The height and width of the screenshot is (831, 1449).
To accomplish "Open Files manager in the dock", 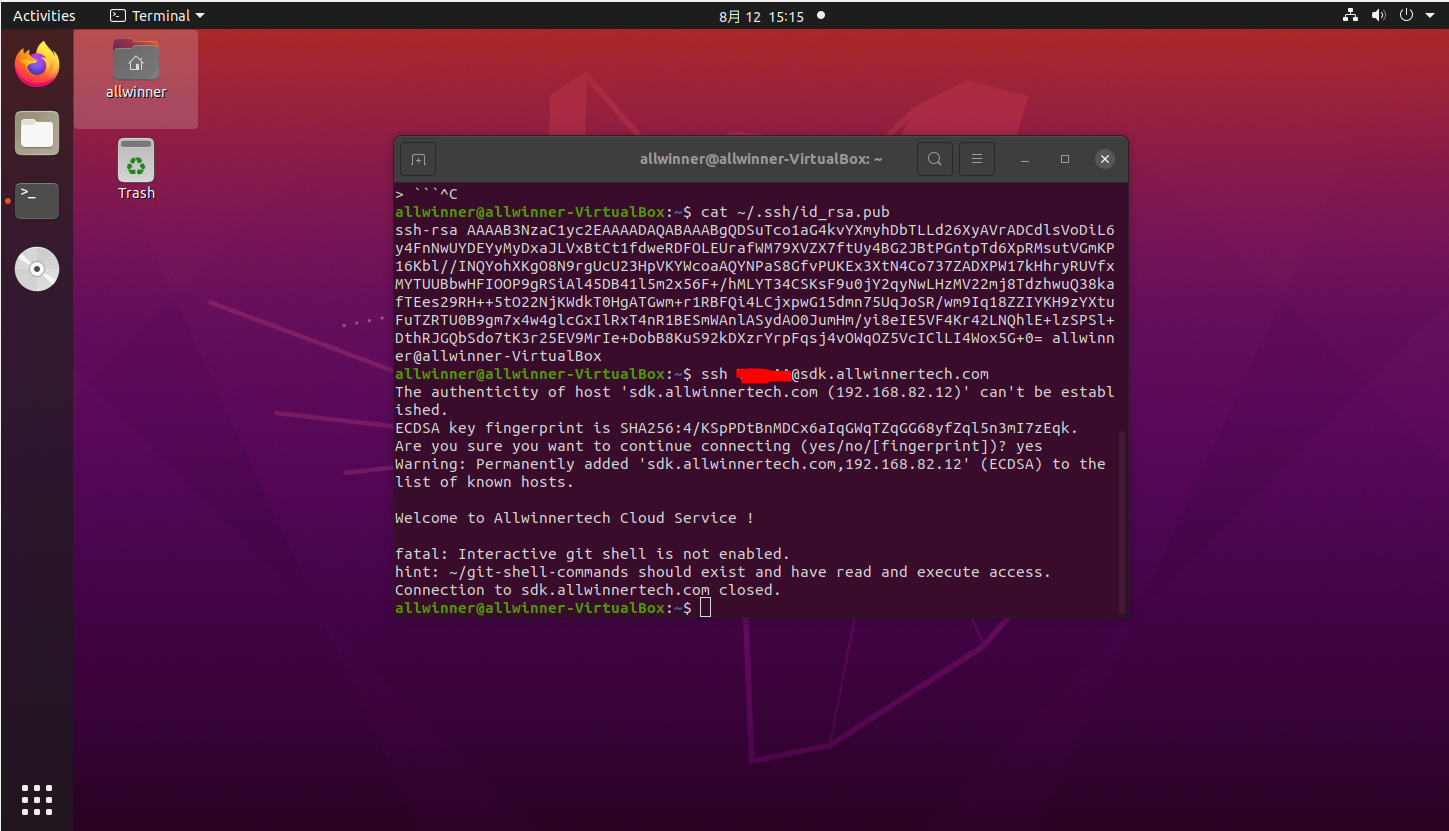I will tap(37, 133).
